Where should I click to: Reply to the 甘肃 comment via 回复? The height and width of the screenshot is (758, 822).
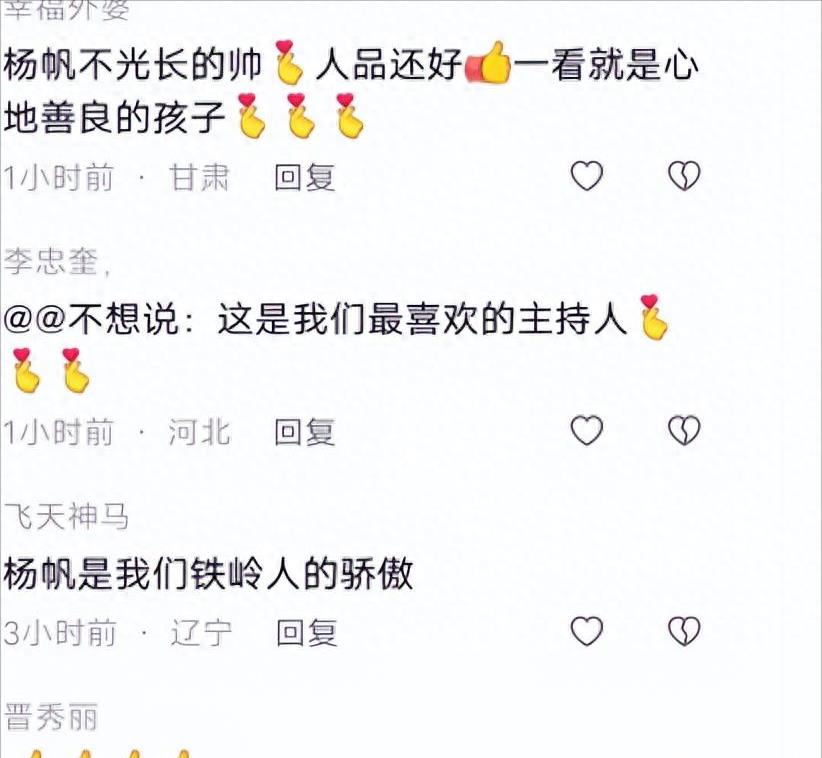pos(305,177)
